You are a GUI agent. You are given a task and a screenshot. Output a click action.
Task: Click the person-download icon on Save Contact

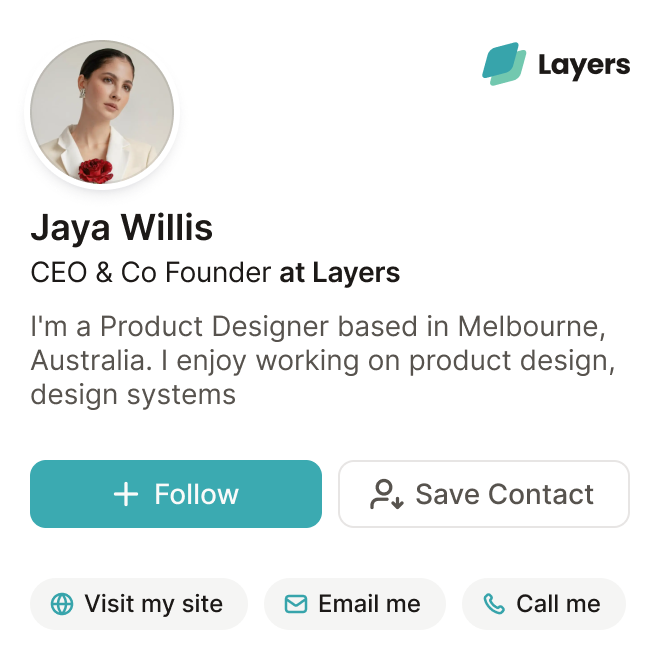click(387, 494)
